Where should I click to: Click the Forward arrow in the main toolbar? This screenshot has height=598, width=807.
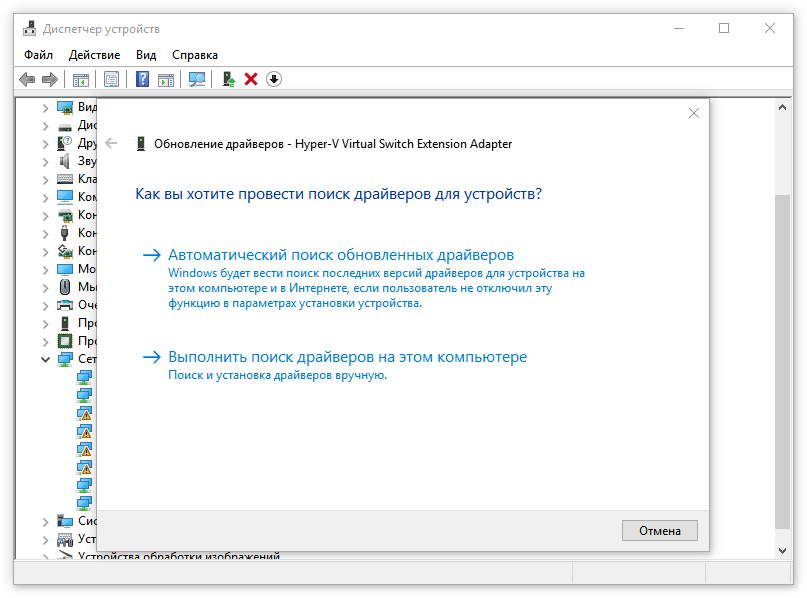click(x=50, y=79)
